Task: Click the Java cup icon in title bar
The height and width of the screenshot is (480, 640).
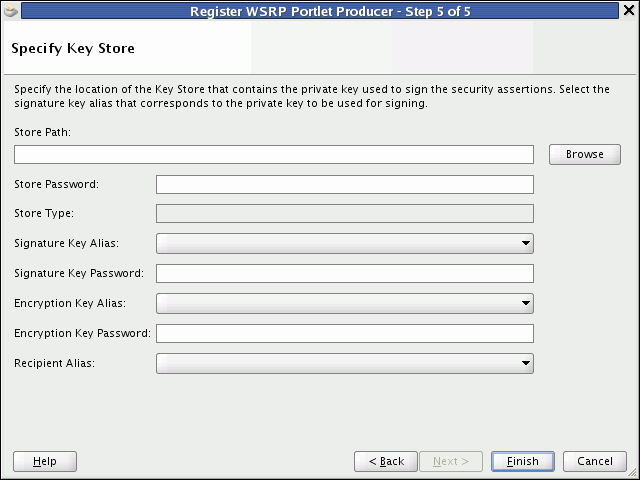Action: 11,11
